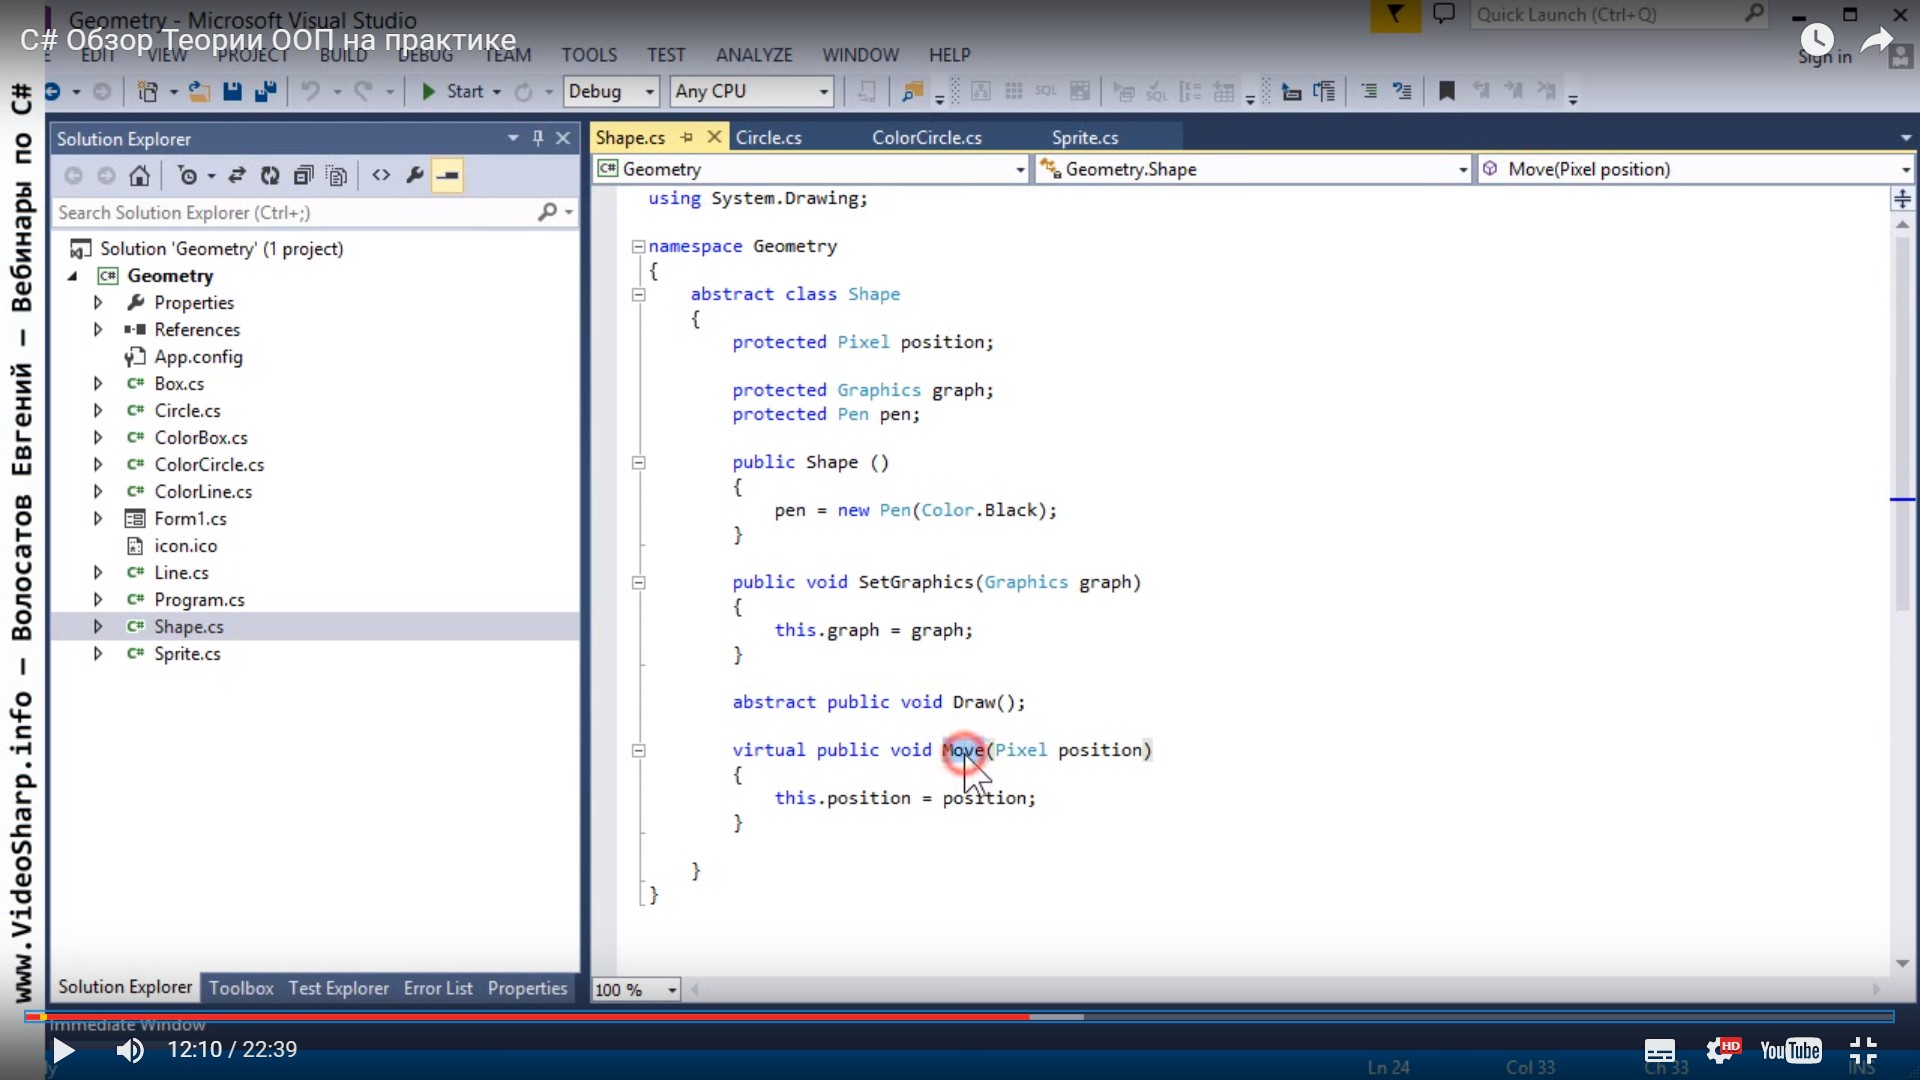The width and height of the screenshot is (1920, 1080).
Task: Click the notifications flag icon
Action: 1395,14
